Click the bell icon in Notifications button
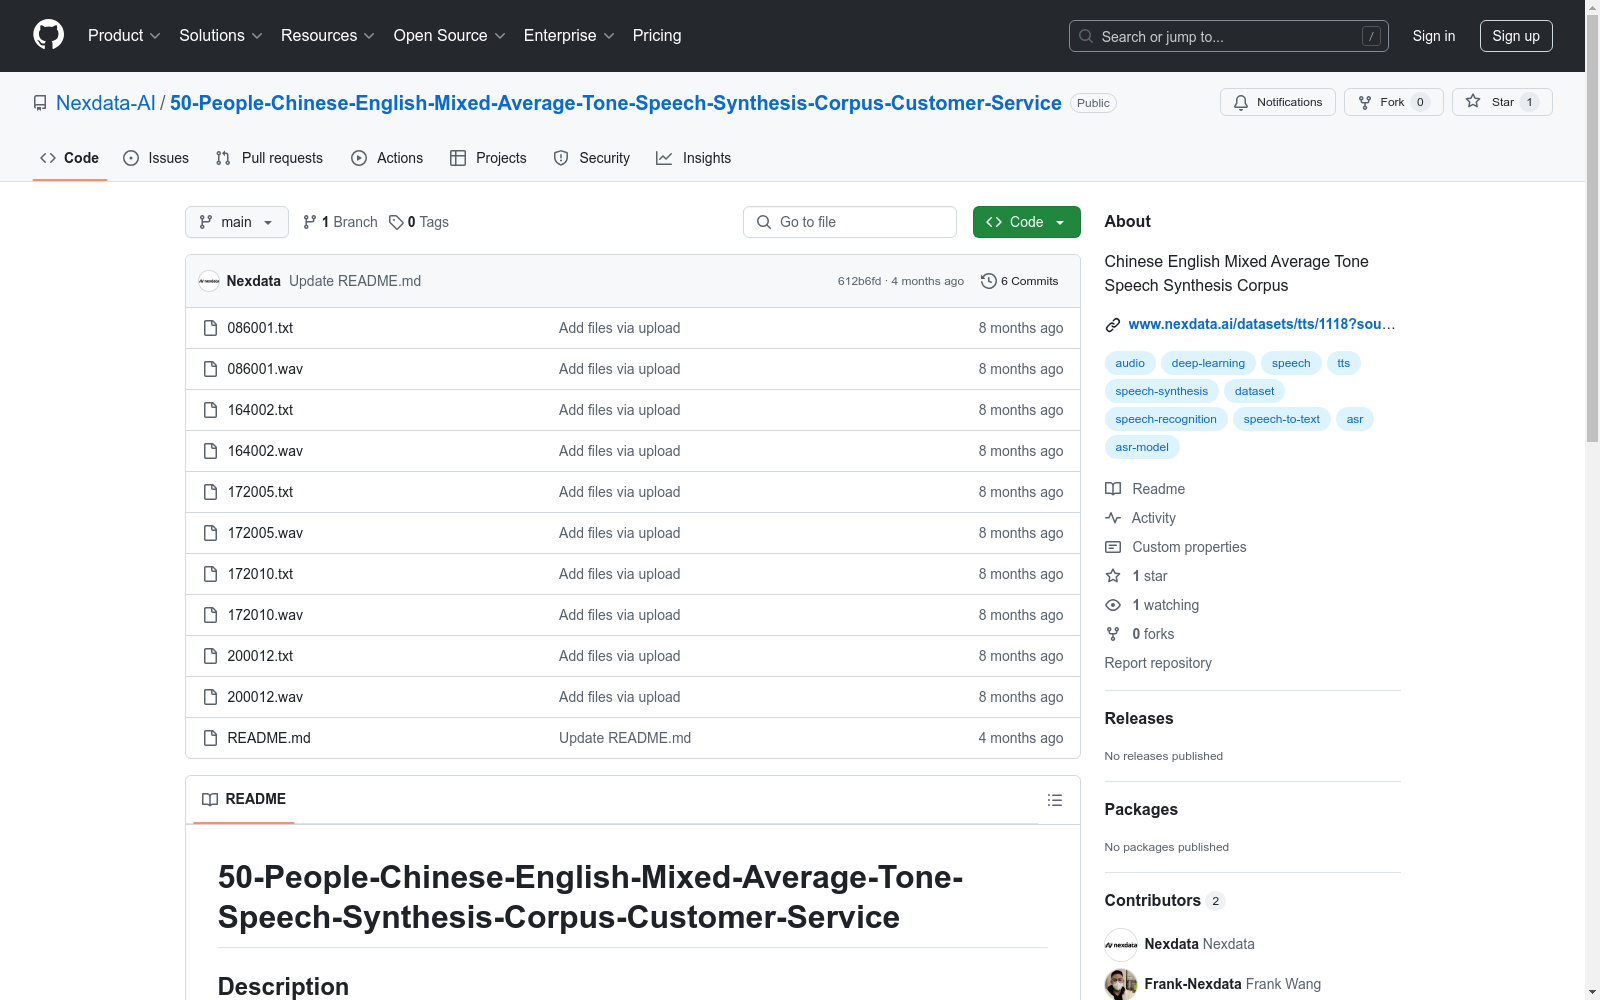 1241,102
